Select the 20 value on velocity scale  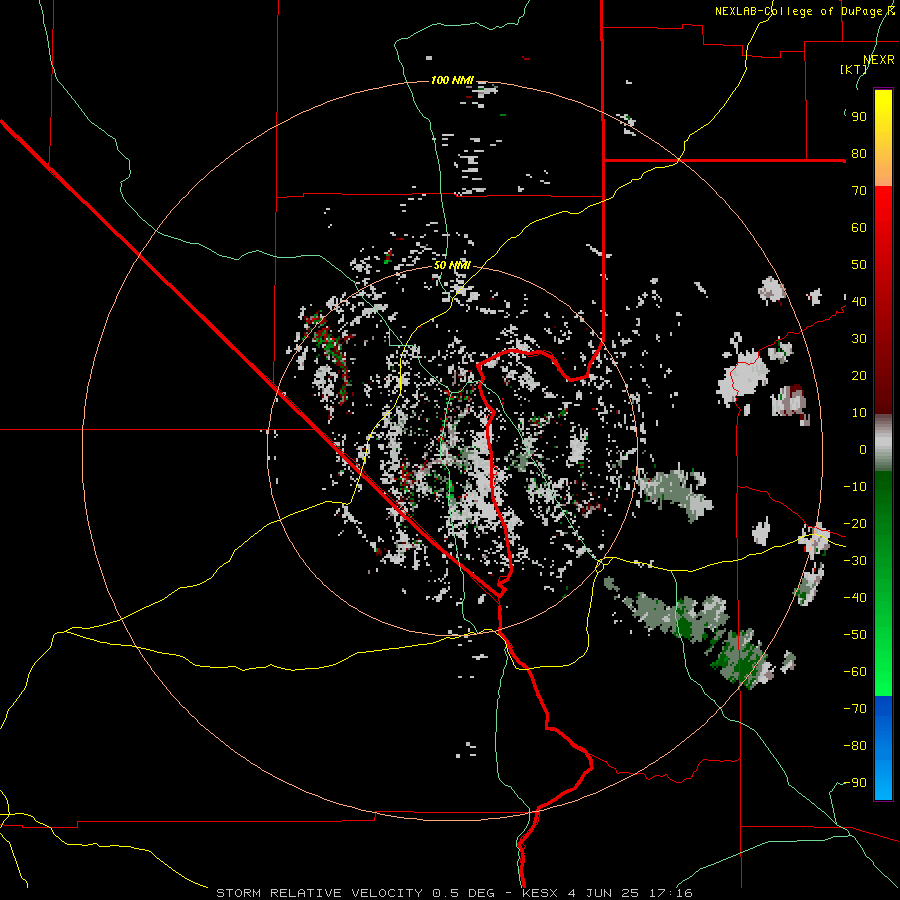pos(859,376)
